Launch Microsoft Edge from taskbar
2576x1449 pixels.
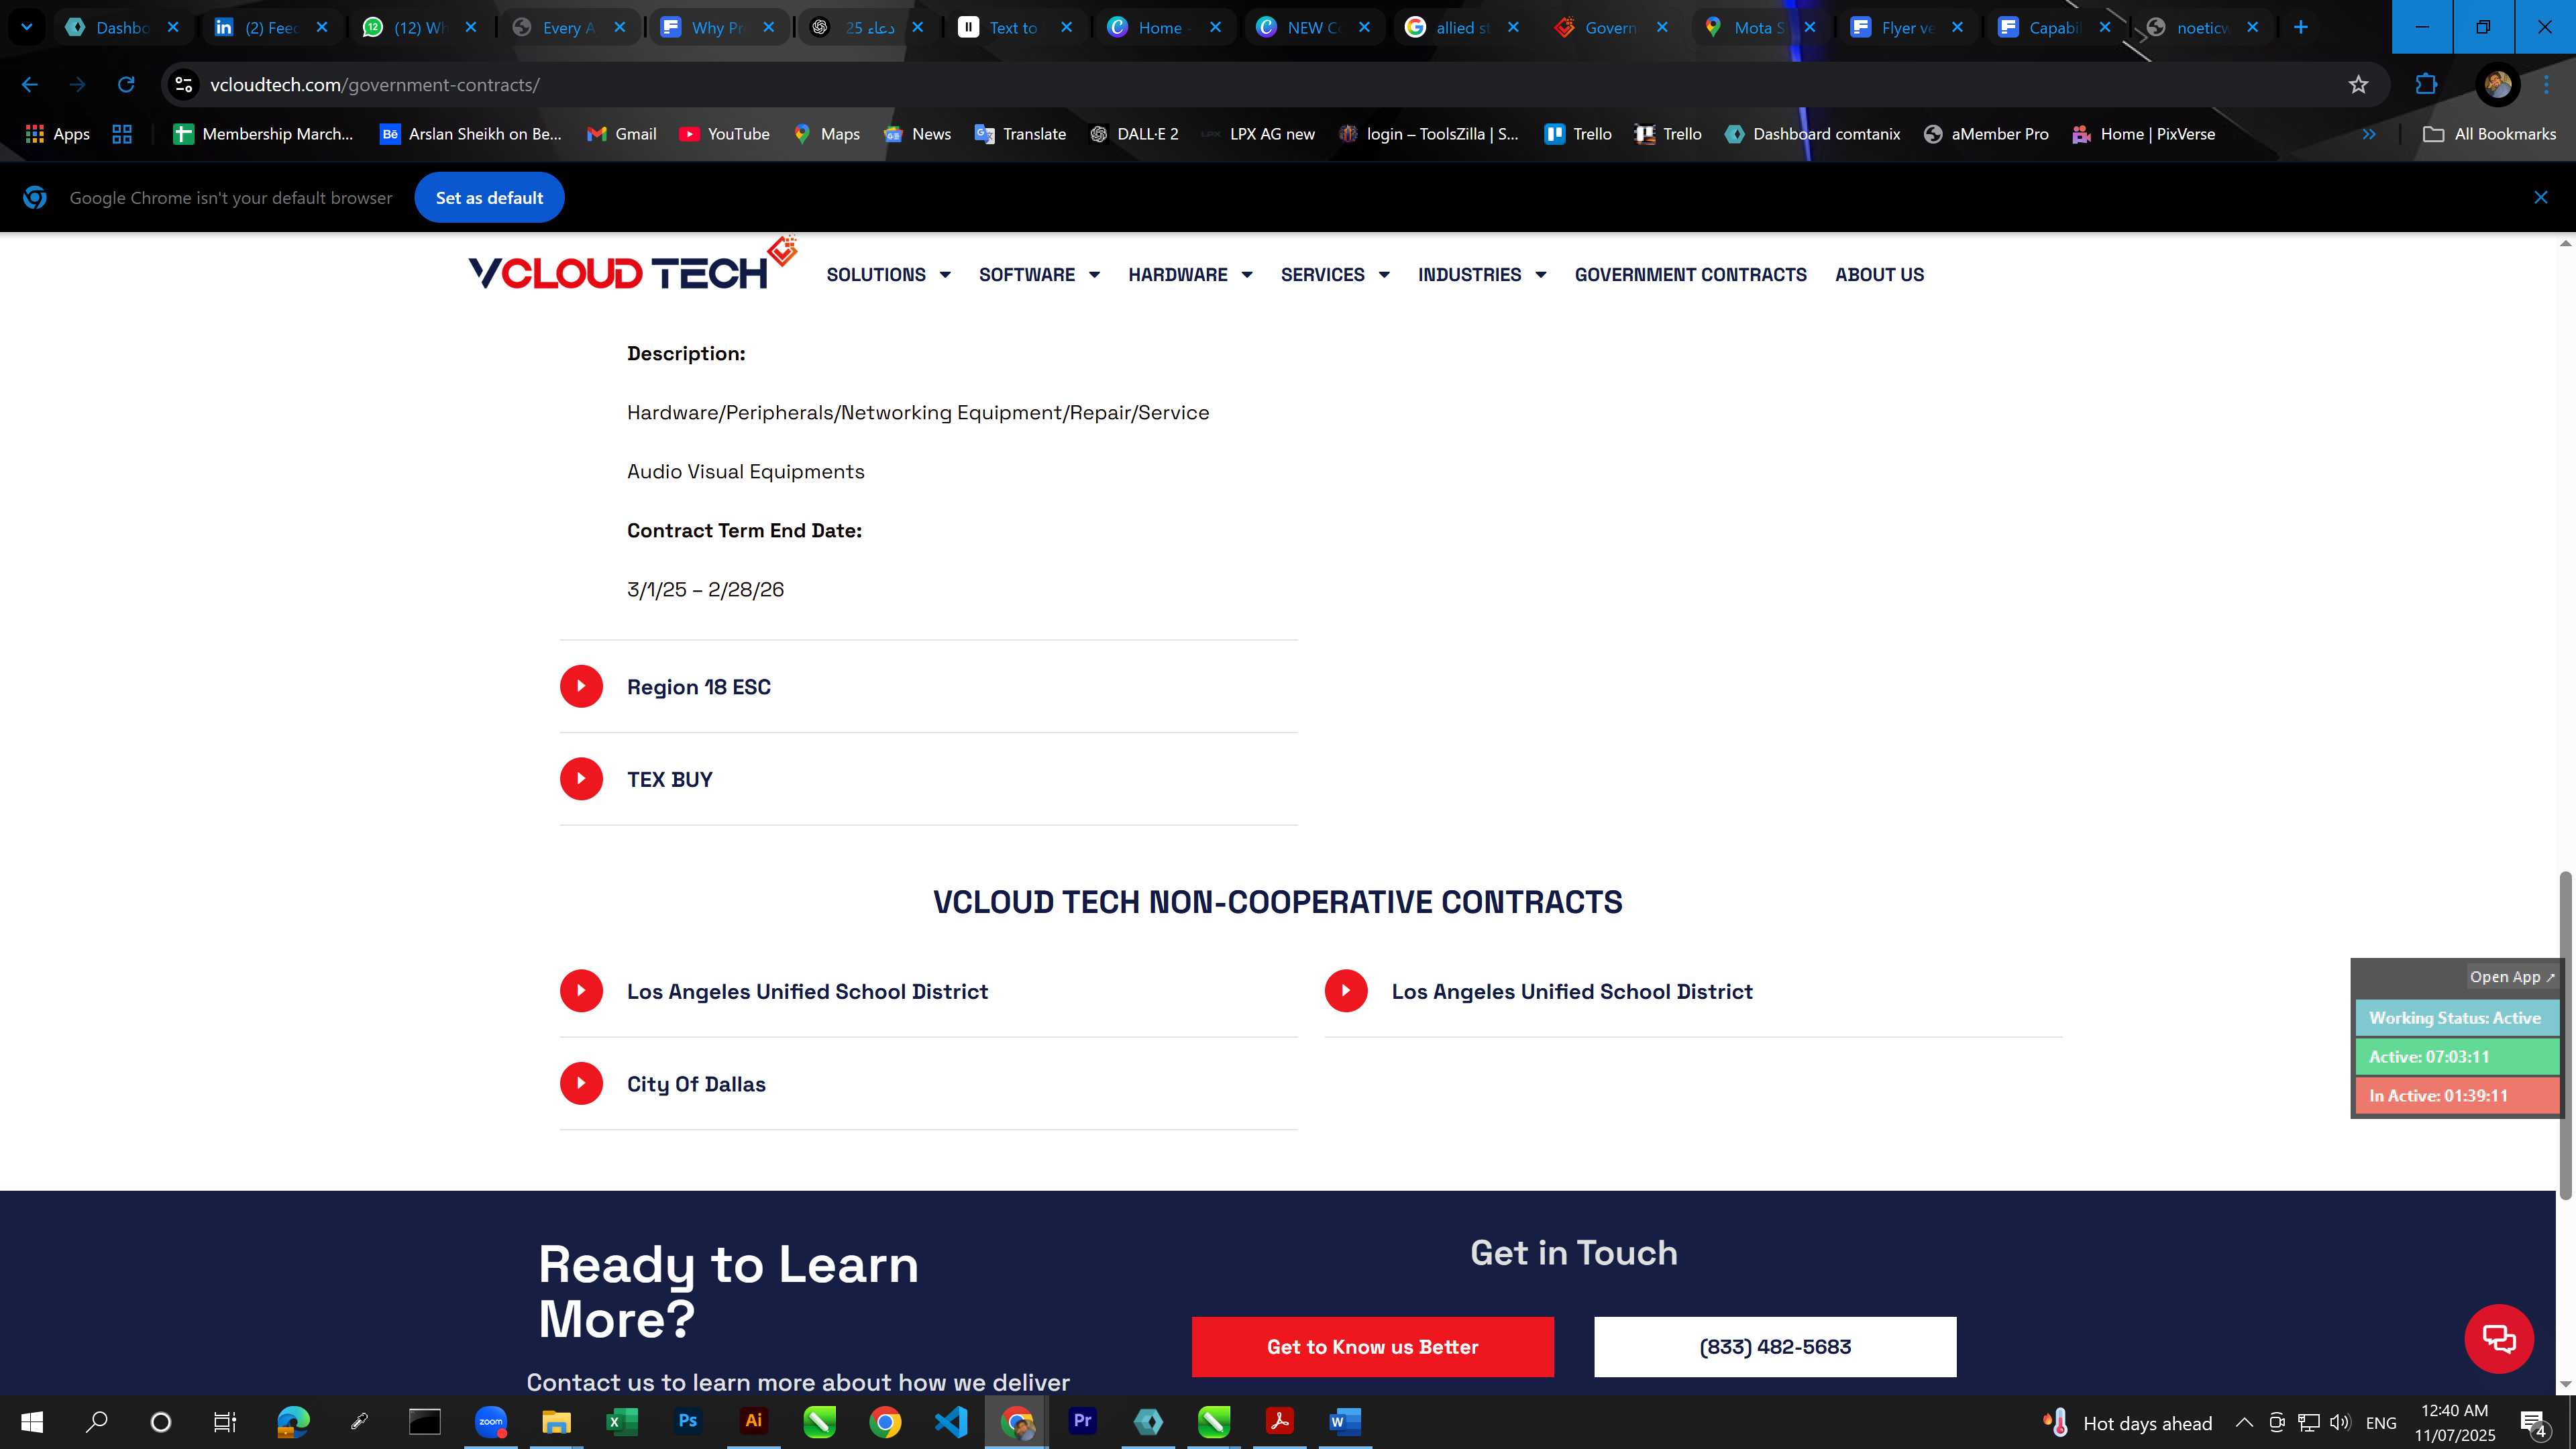click(292, 1422)
